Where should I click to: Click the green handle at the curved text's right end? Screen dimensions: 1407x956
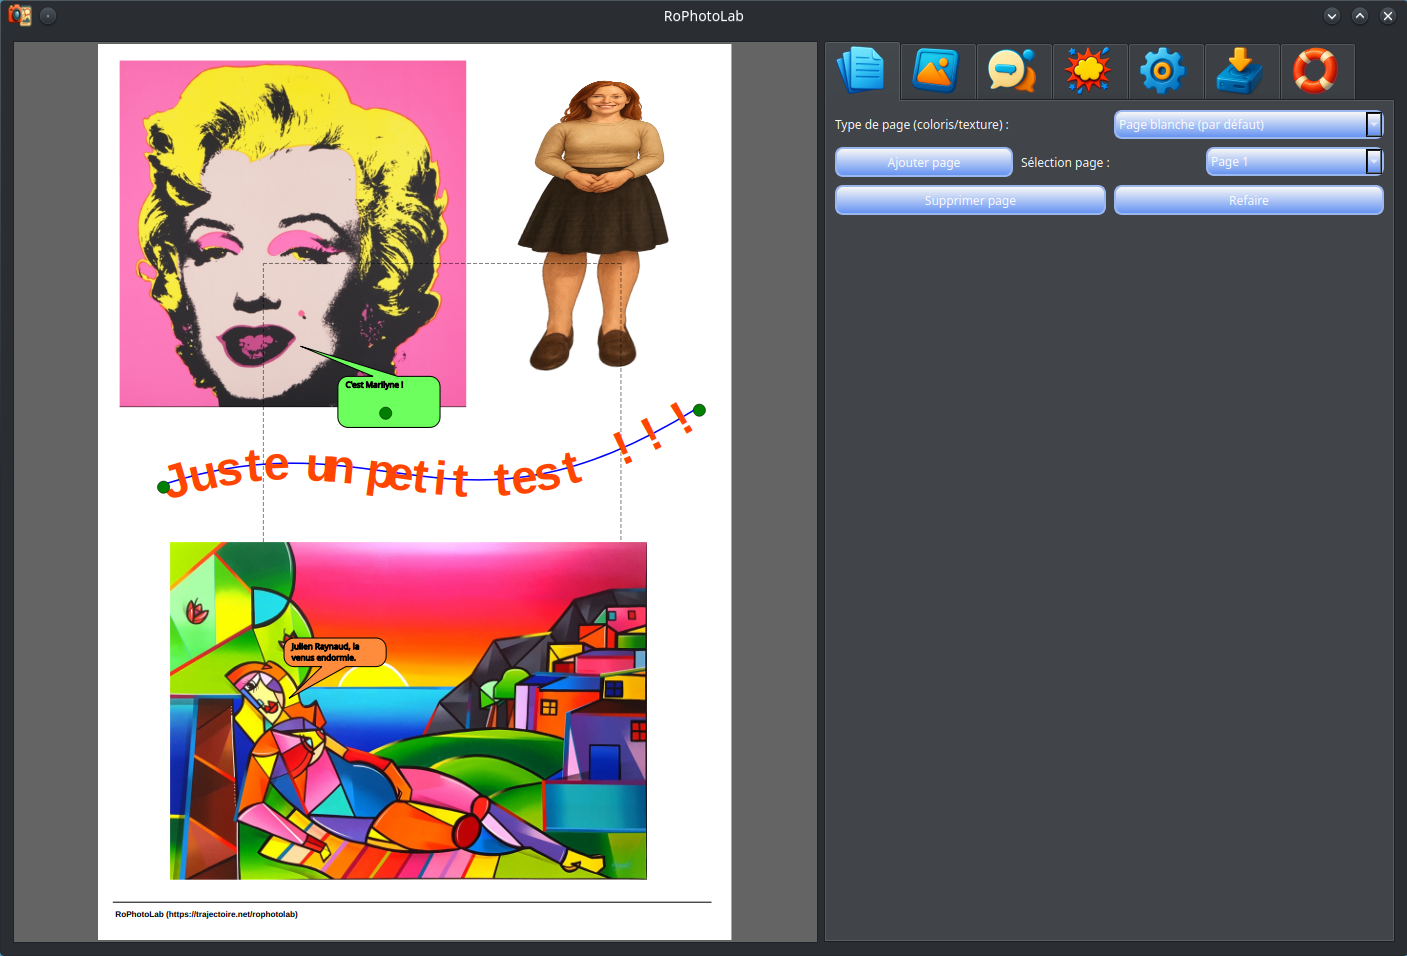(700, 410)
